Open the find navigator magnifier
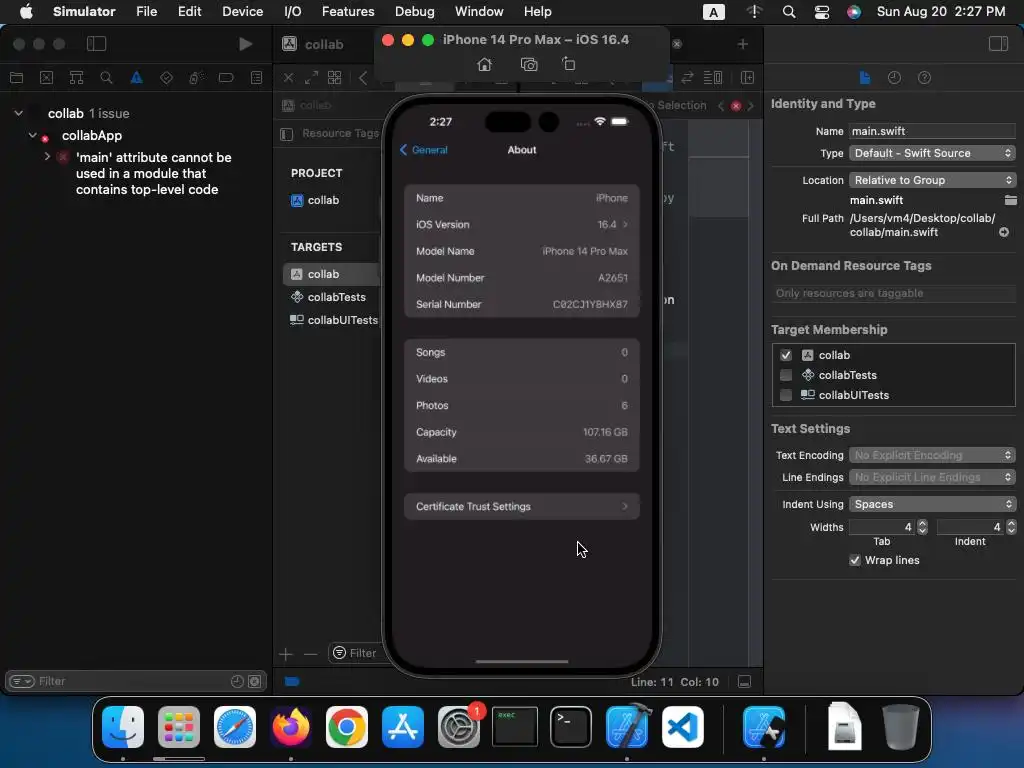1024x768 pixels. 106,78
